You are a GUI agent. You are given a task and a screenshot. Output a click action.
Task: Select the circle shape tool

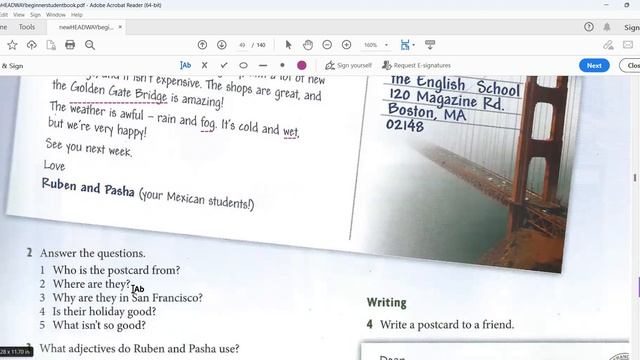(x=243, y=65)
